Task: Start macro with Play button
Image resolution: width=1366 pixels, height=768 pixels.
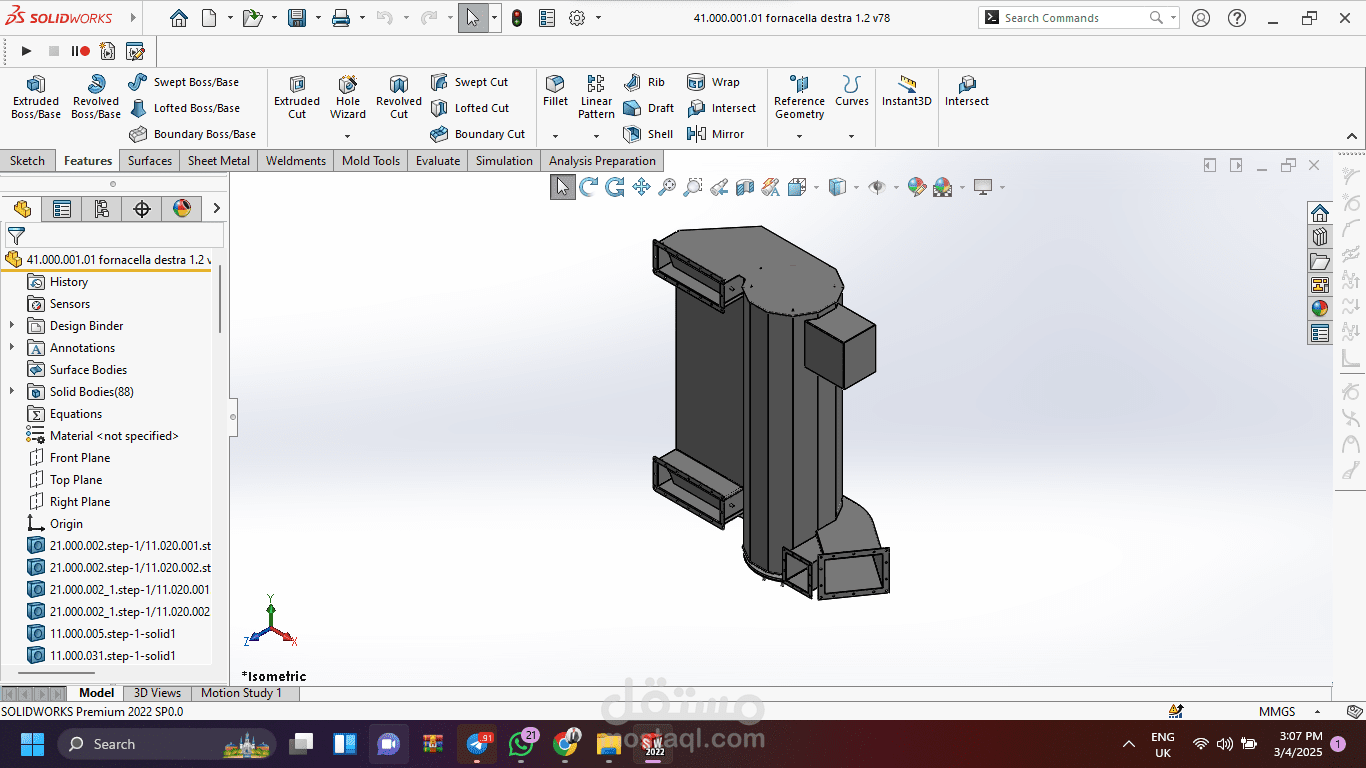Action: point(27,51)
